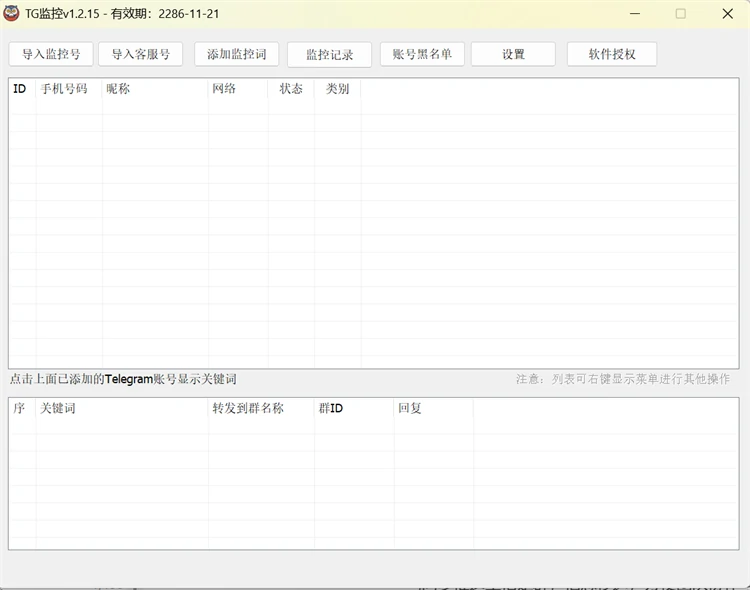Screen dimensions: 750x590
Task: Click the 转发到群名称 column header
Action: point(261,408)
